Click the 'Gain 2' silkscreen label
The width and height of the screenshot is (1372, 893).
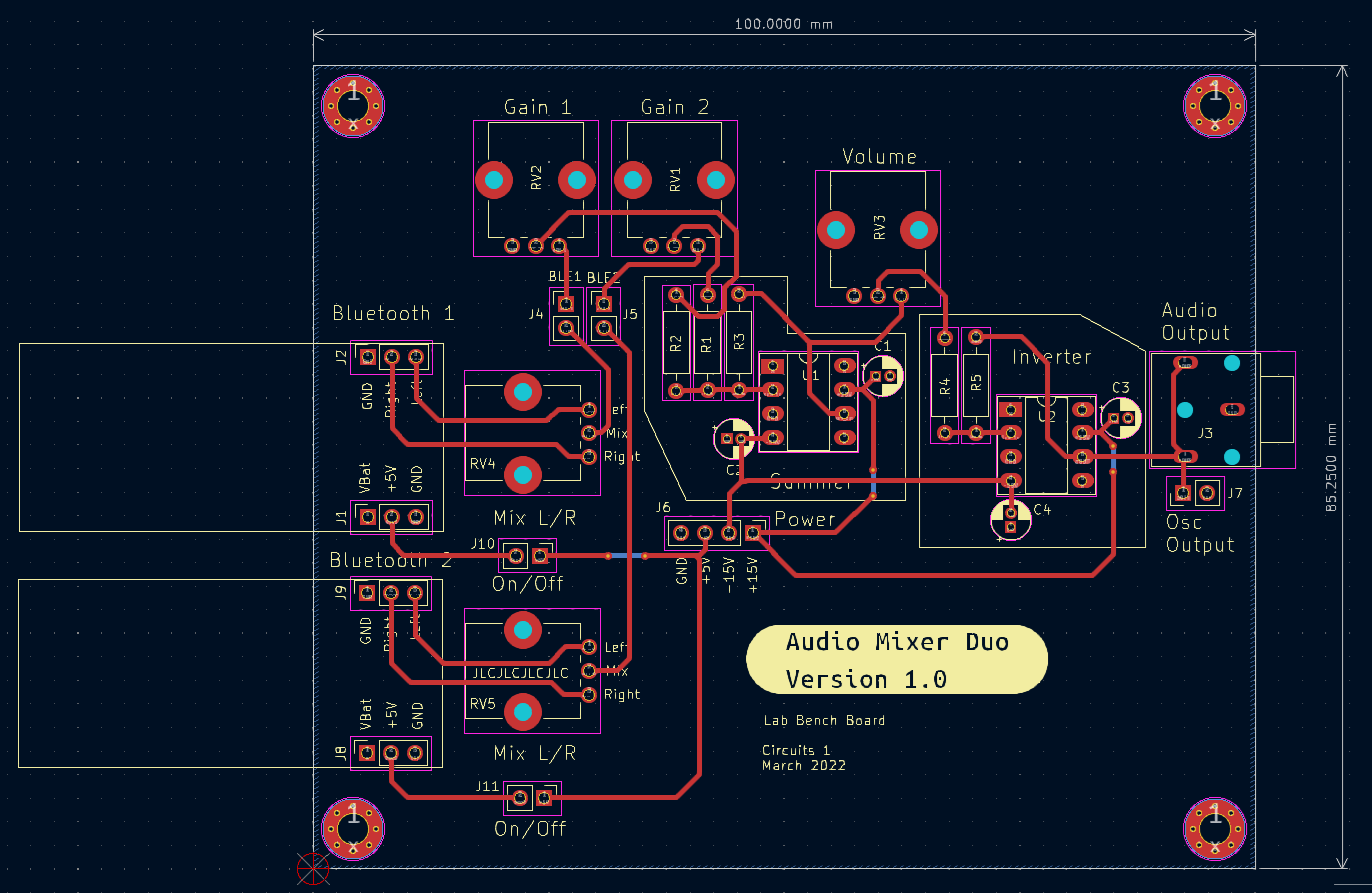coord(675,107)
